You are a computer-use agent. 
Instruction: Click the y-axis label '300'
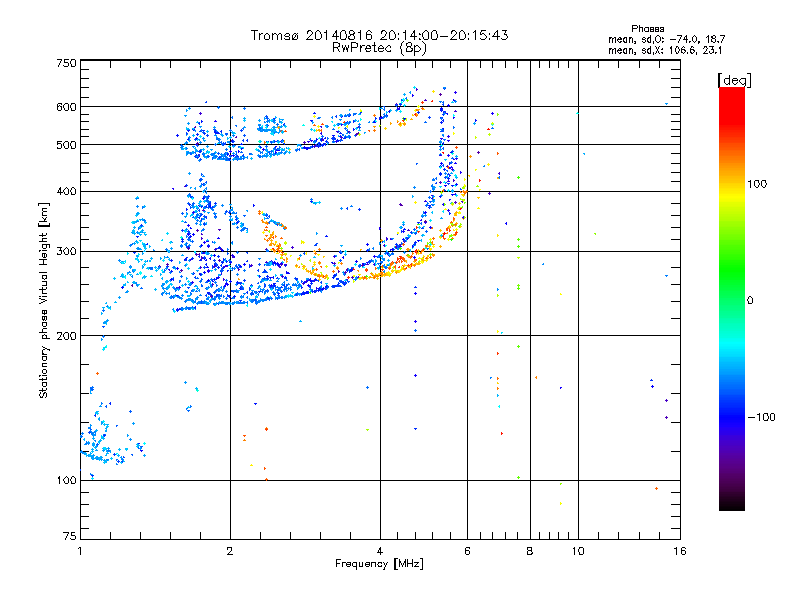66,252
